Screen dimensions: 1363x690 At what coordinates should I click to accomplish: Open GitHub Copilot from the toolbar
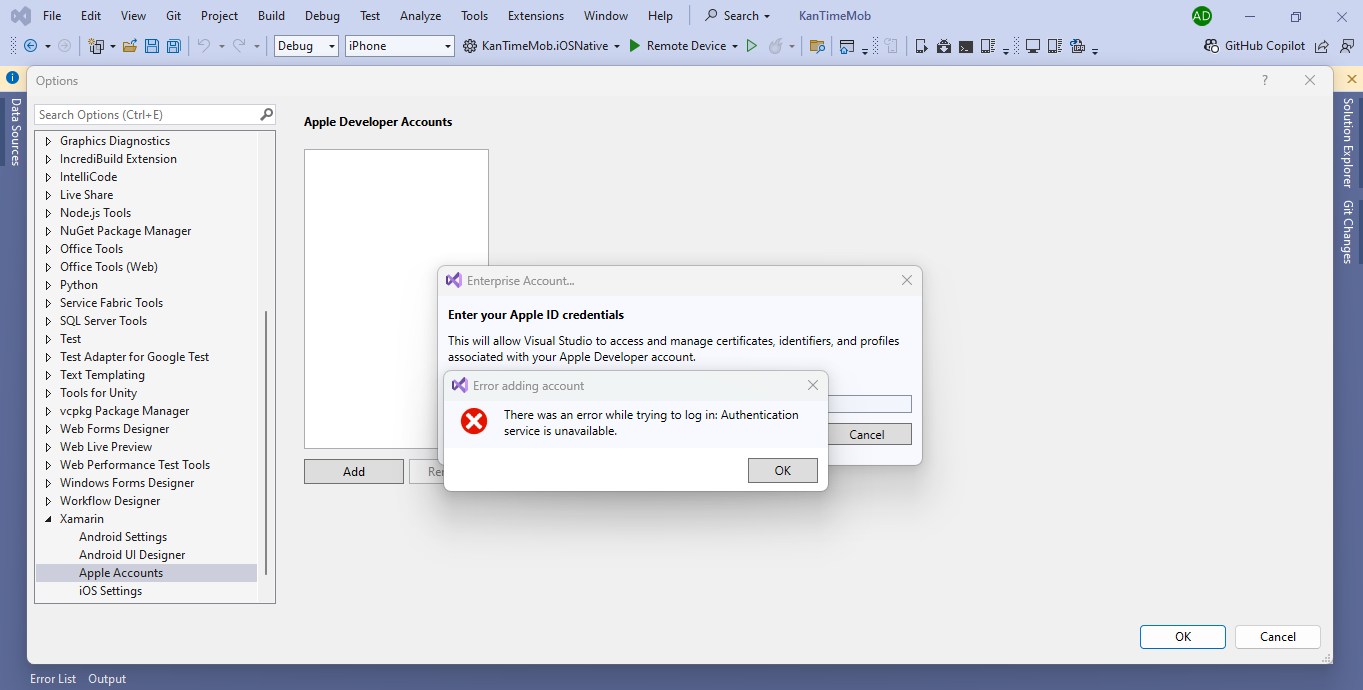tap(1256, 46)
